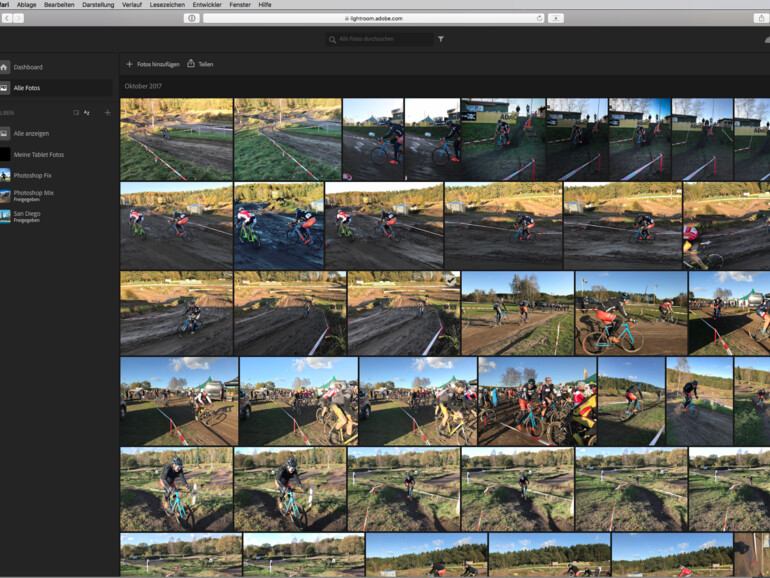Click Safari's forward arrow button
Image resolution: width=770 pixels, height=578 pixels.
(x=19, y=18)
